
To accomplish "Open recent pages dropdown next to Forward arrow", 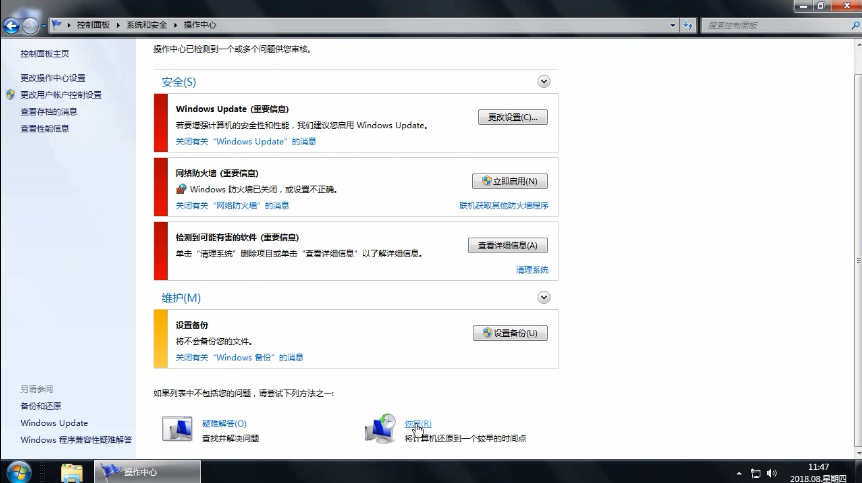I will pyautogui.click(x=43, y=25).
